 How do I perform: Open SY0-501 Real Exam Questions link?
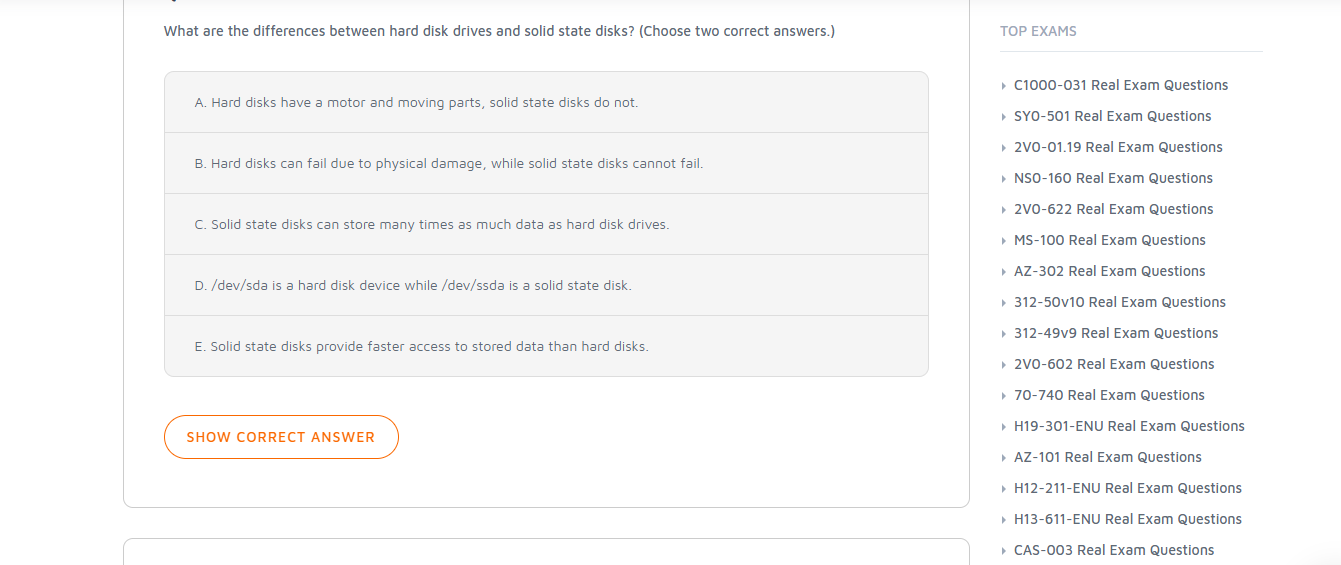tap(1112, 117)
